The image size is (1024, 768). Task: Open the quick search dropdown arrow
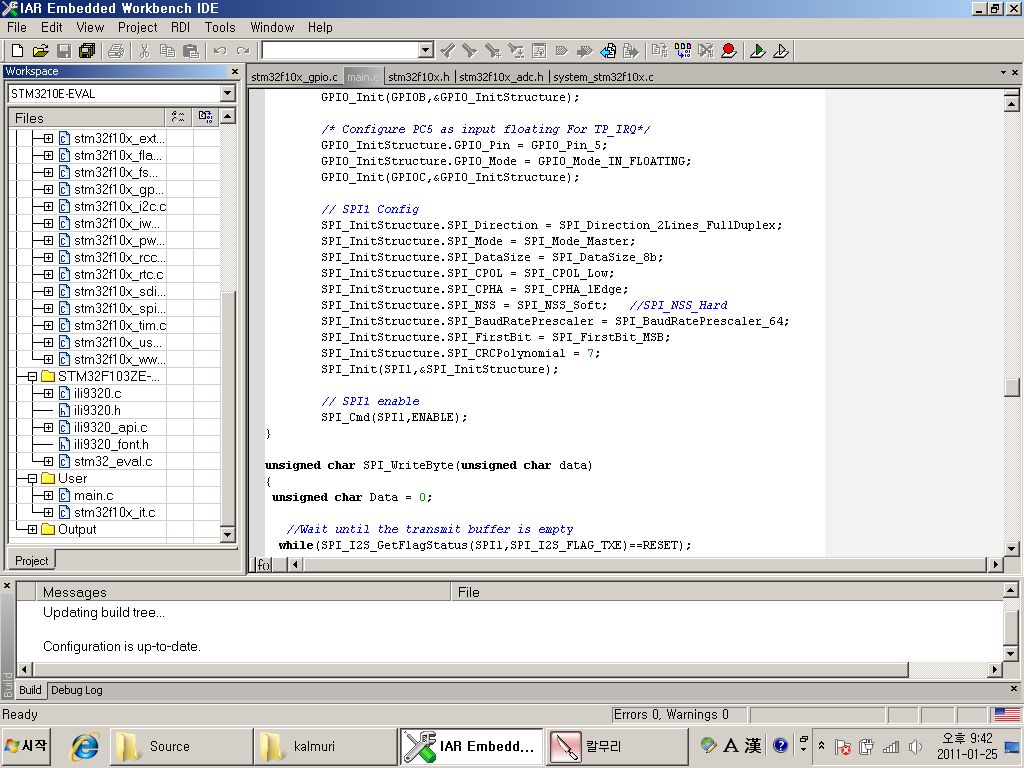tap(426, 50)
